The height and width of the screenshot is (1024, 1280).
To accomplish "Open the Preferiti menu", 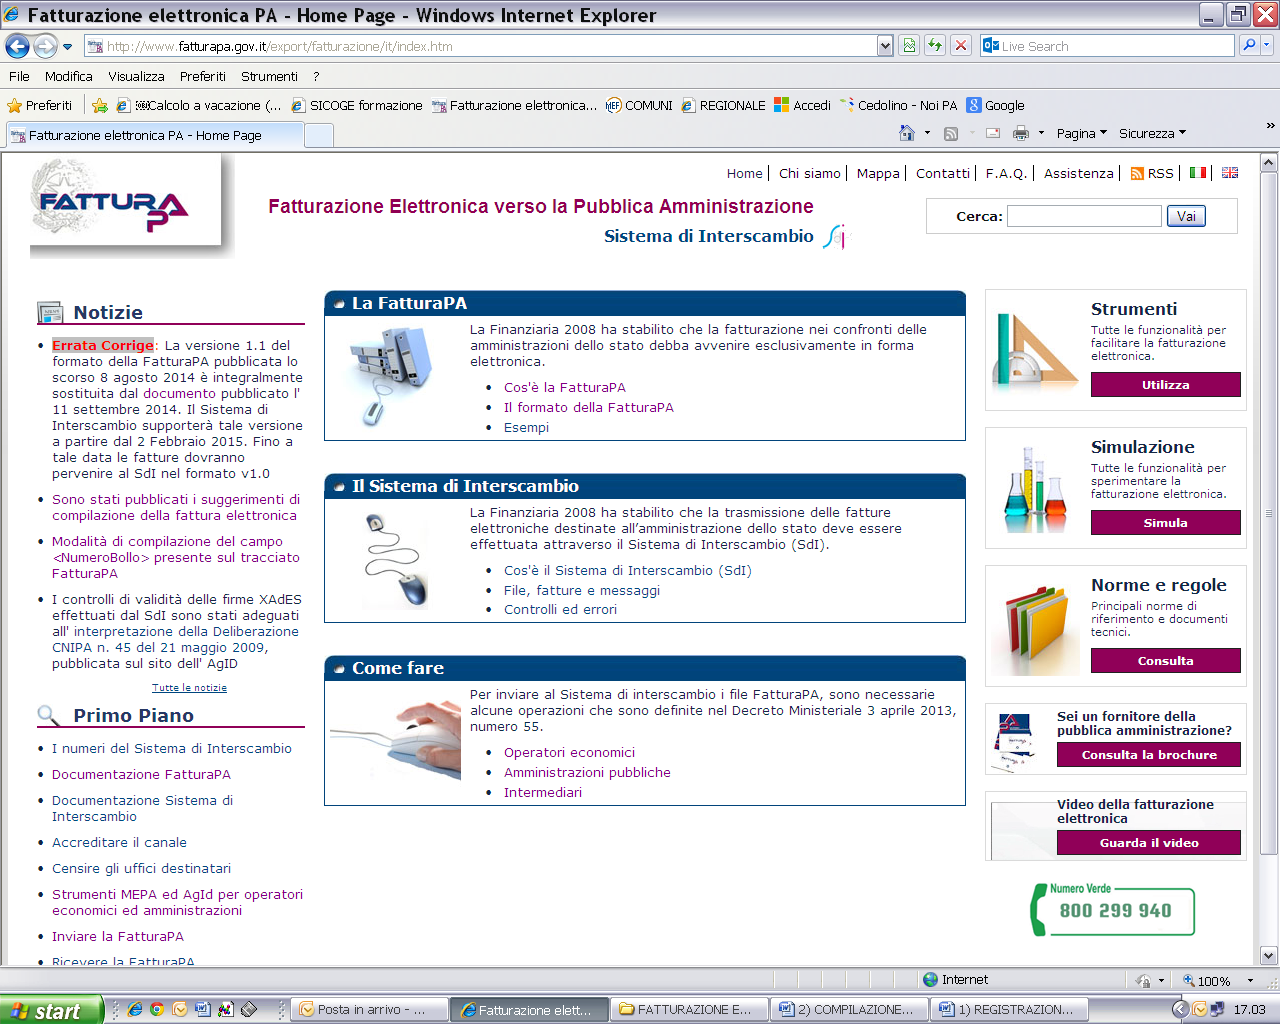I will 203,76.
